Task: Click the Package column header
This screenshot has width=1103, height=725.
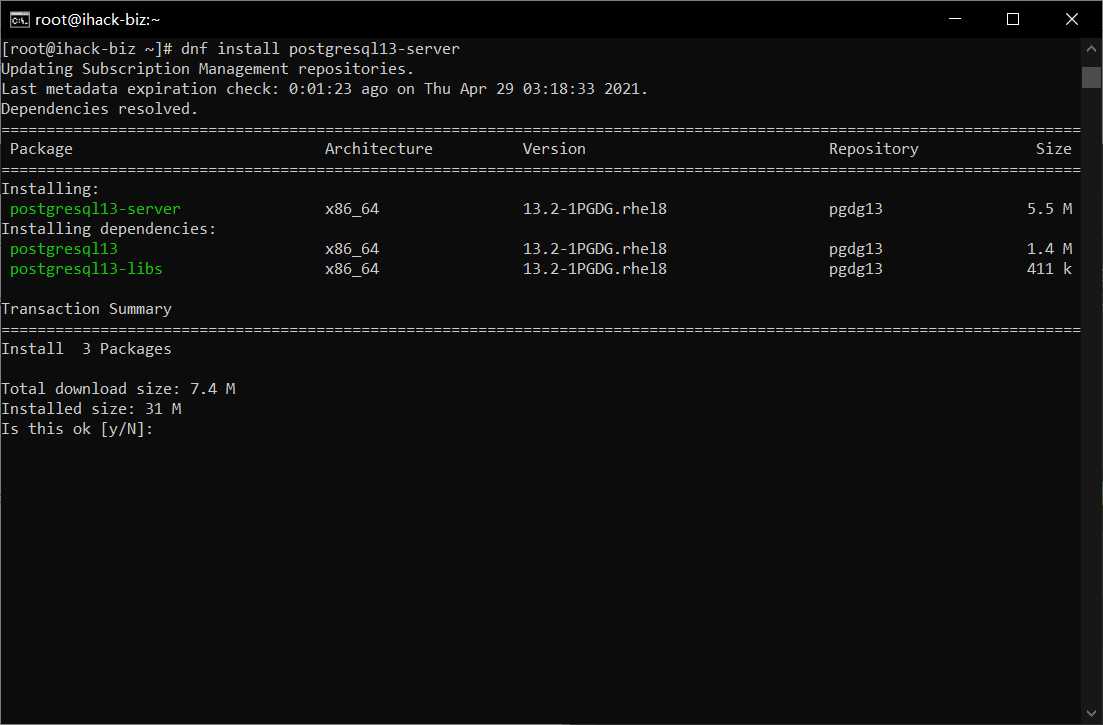Action: (x=40, y=148)
